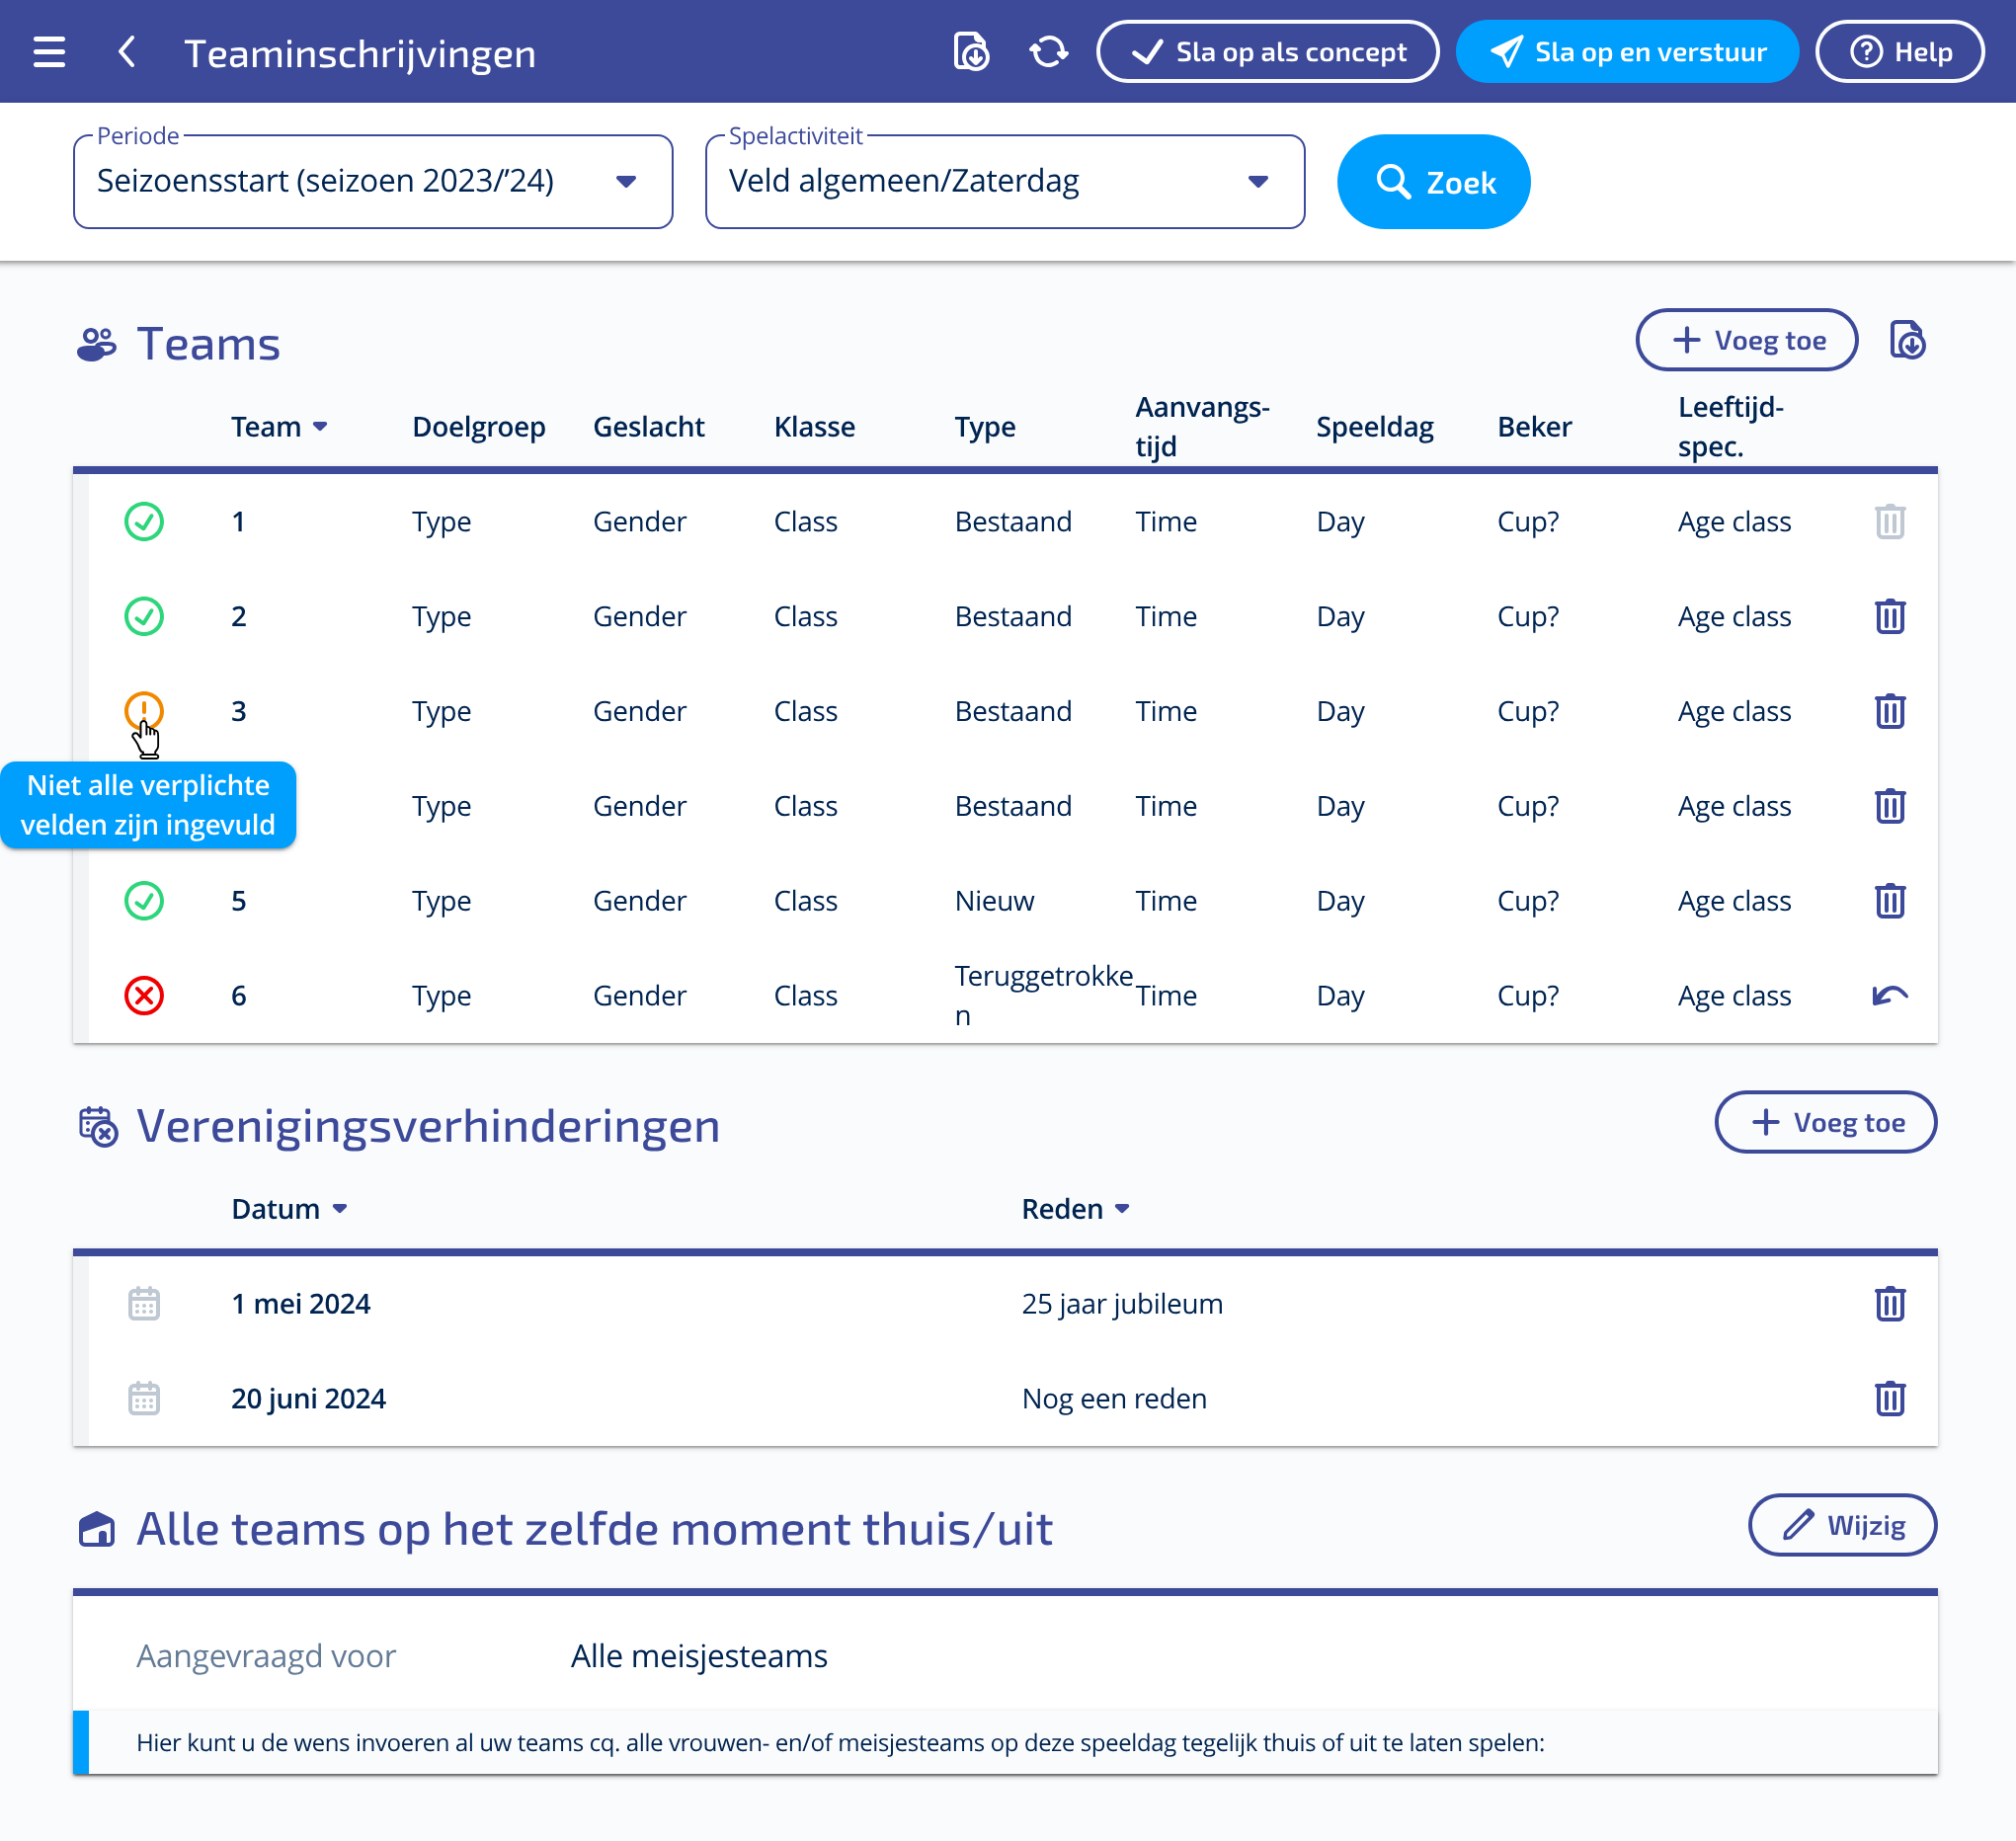Click the red cross status of team 6

pos(144,995)
